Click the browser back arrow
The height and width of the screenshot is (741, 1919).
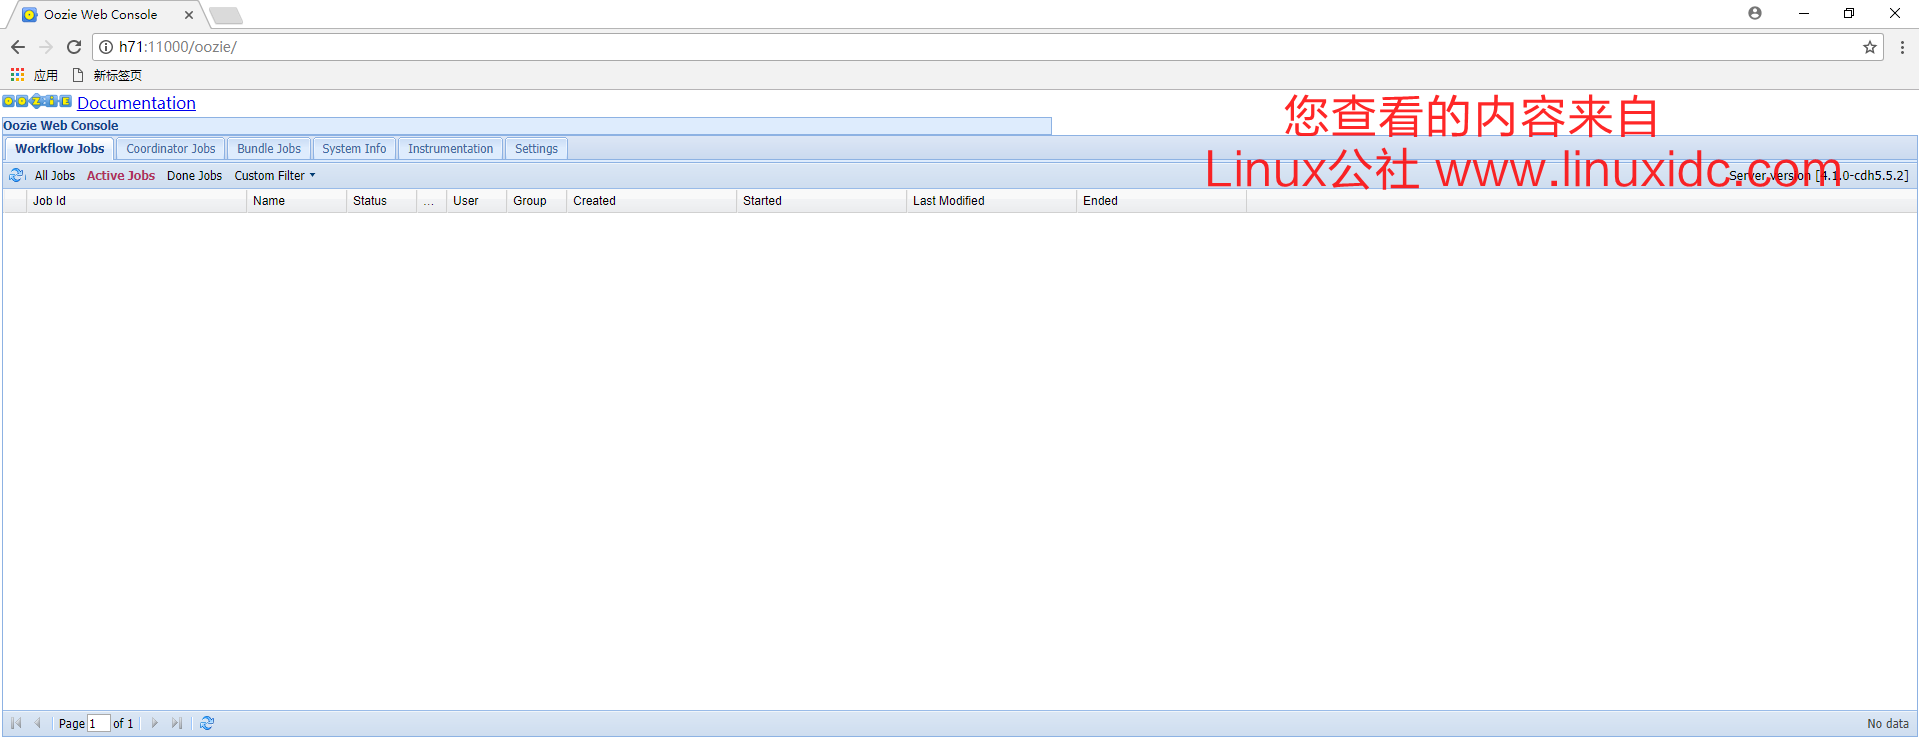18,47
